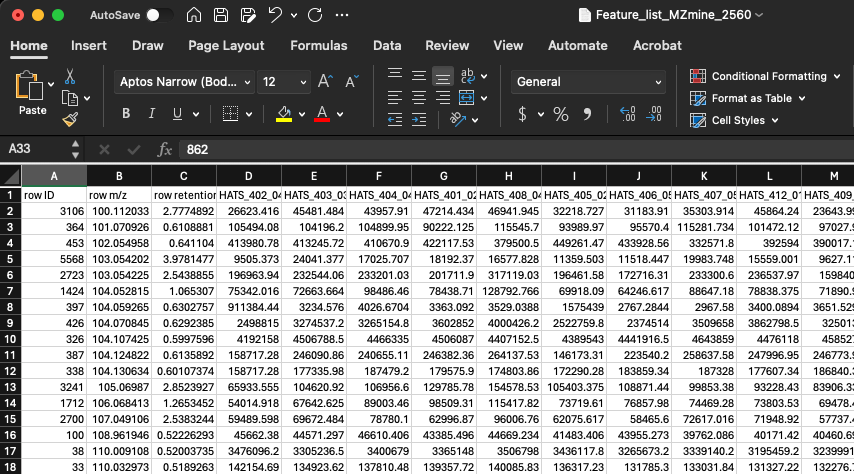This screenshot has width=854, height=474.
Task: Toggle wrap text
Action: pyautogui.click(x=467, y=76)
